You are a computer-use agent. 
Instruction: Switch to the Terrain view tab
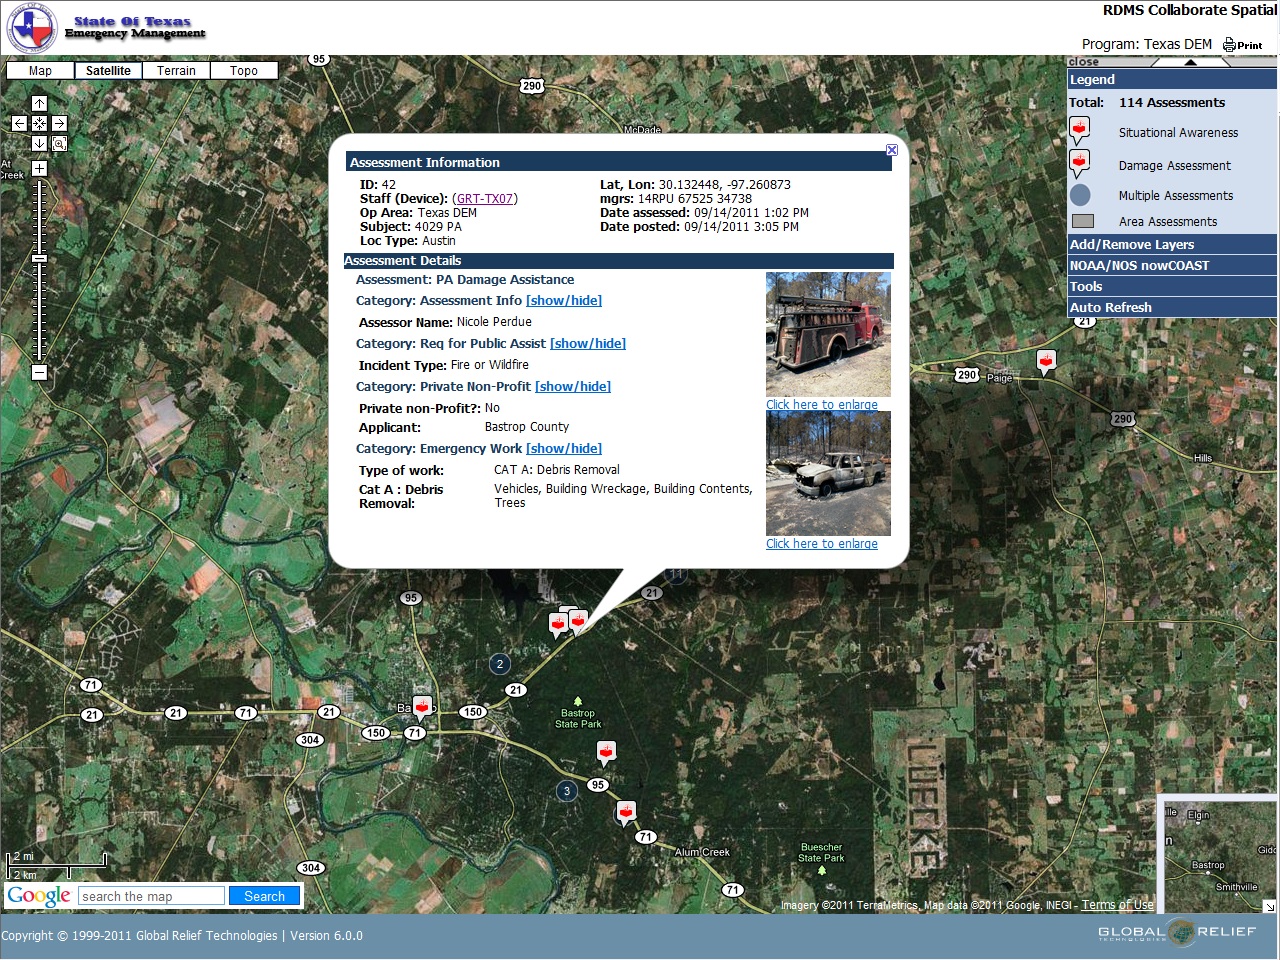176,71
